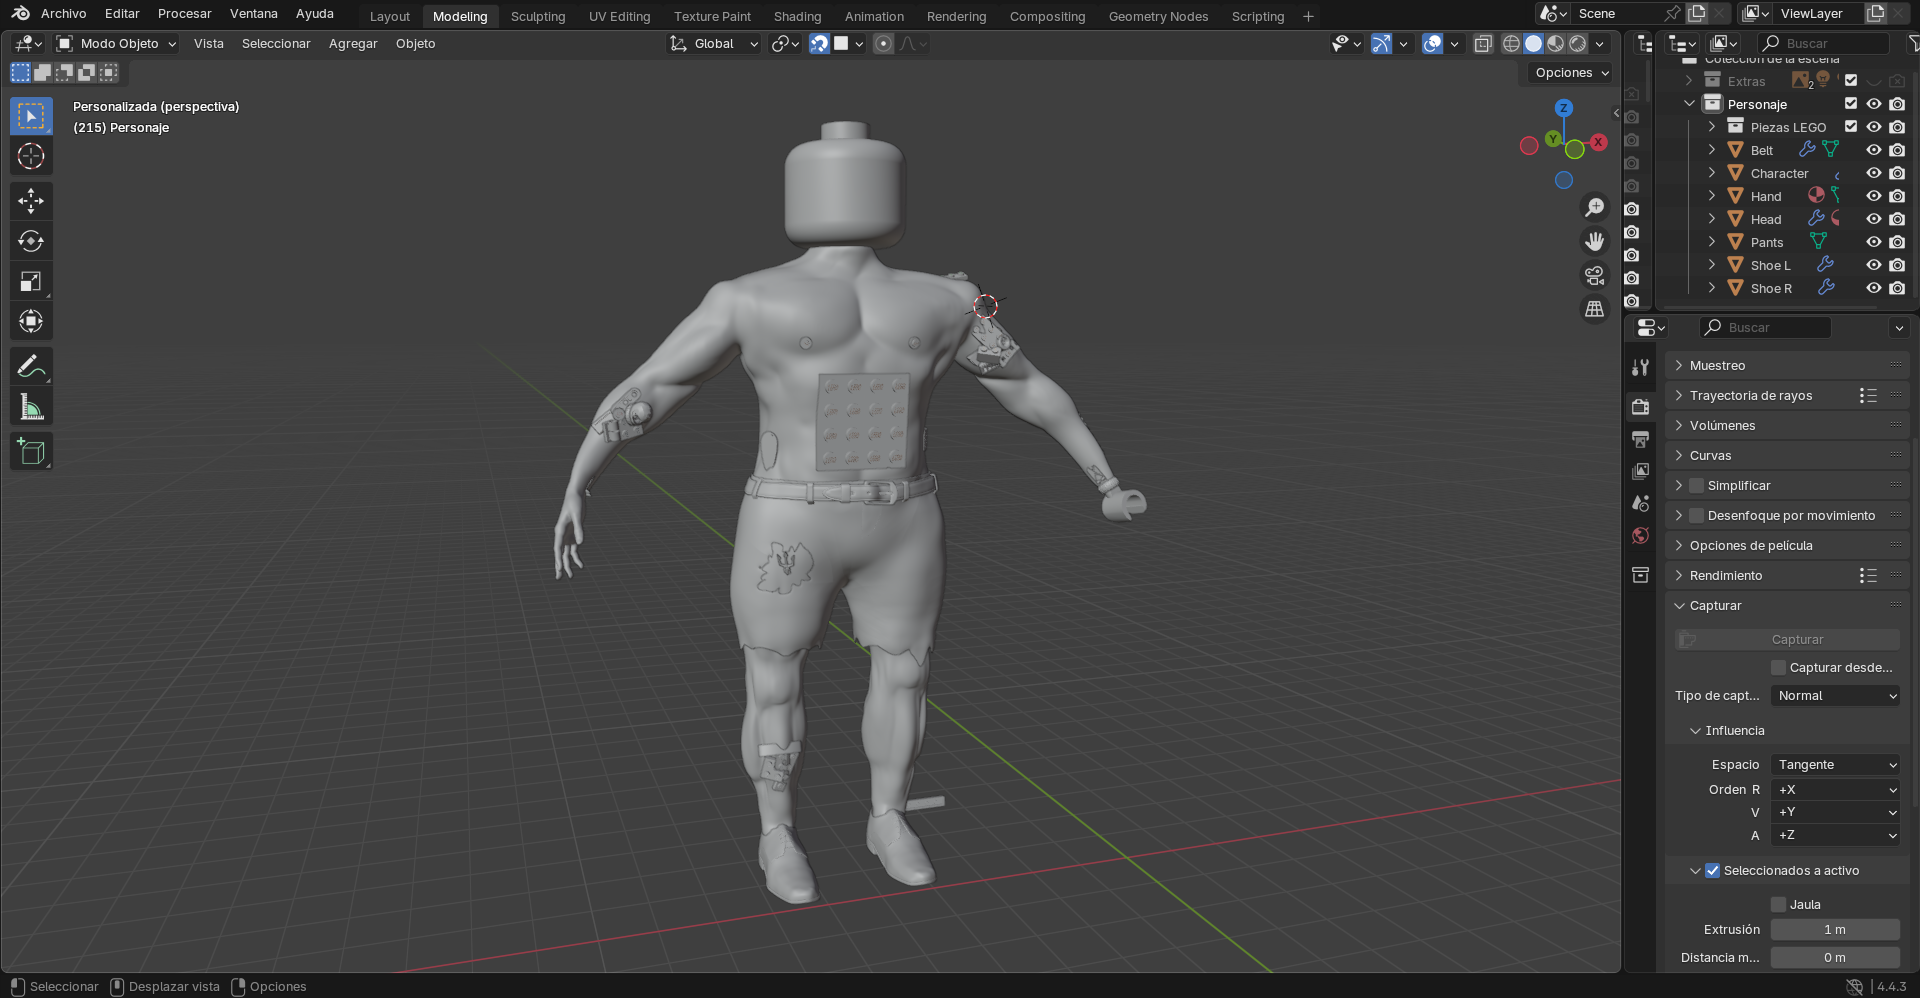This screenshot has width=1920, height=998.
Task: Uncheck Piezas LEGO collection exclude checkbox
Action: tap(1851, 127)
